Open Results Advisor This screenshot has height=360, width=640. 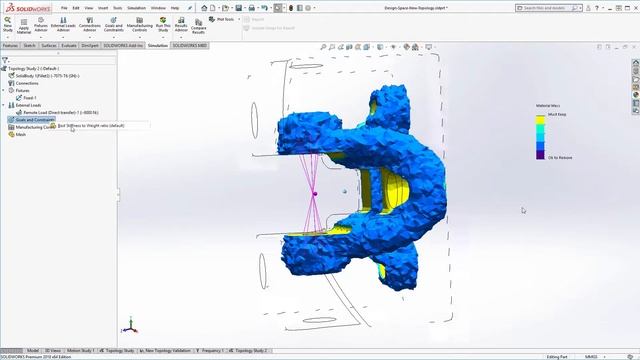181,24
